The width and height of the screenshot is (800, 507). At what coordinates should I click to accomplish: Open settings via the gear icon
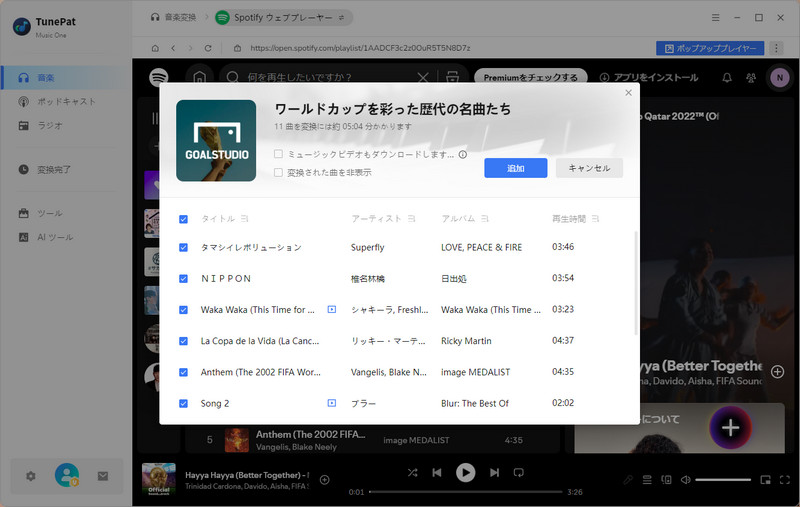(31, 476)
